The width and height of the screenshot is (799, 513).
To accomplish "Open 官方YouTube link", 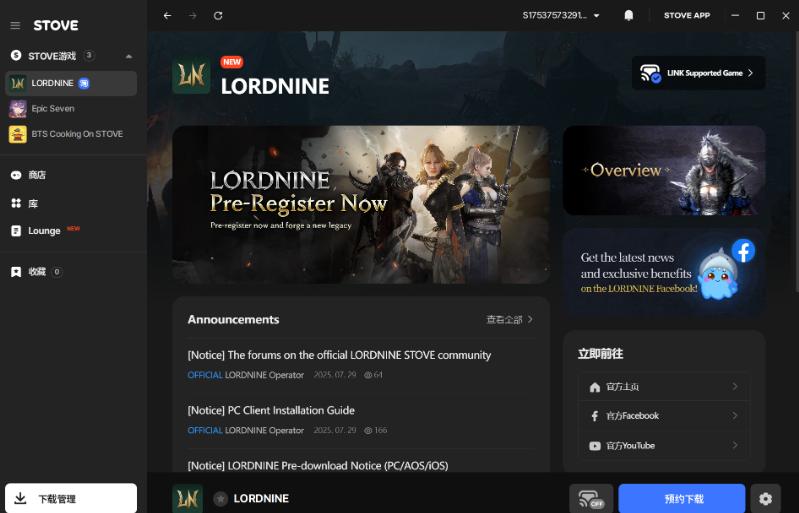I will (664, 445).
